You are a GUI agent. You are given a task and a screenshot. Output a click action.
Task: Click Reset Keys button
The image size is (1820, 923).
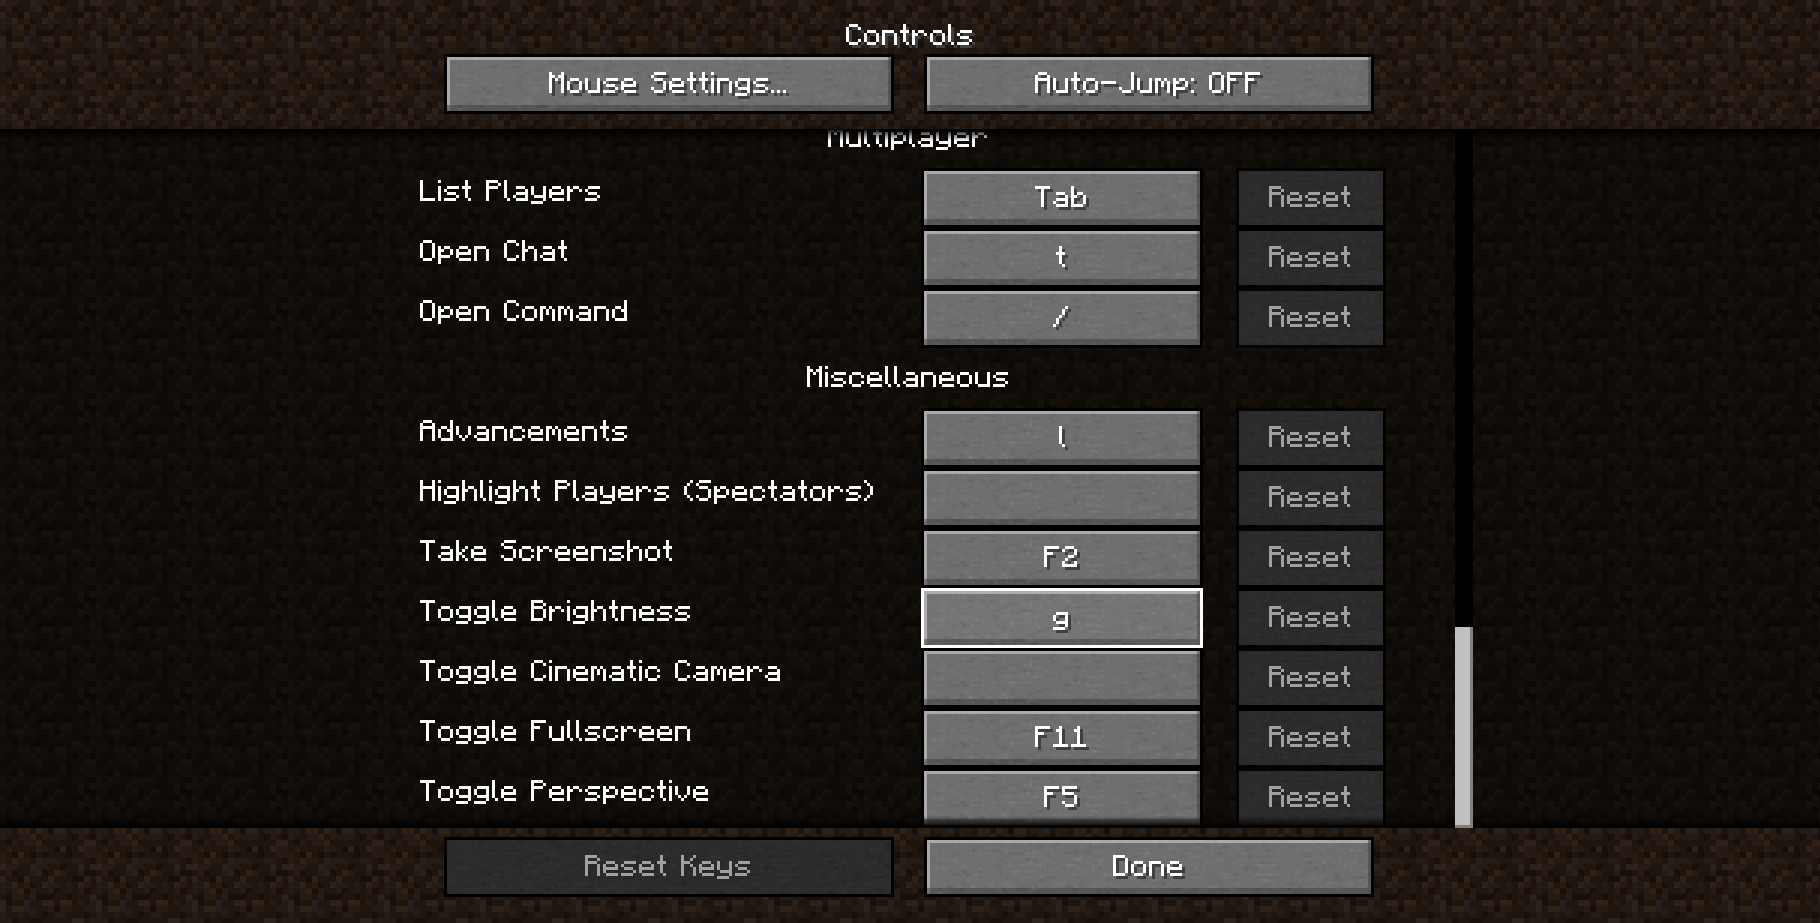point(668,866)
